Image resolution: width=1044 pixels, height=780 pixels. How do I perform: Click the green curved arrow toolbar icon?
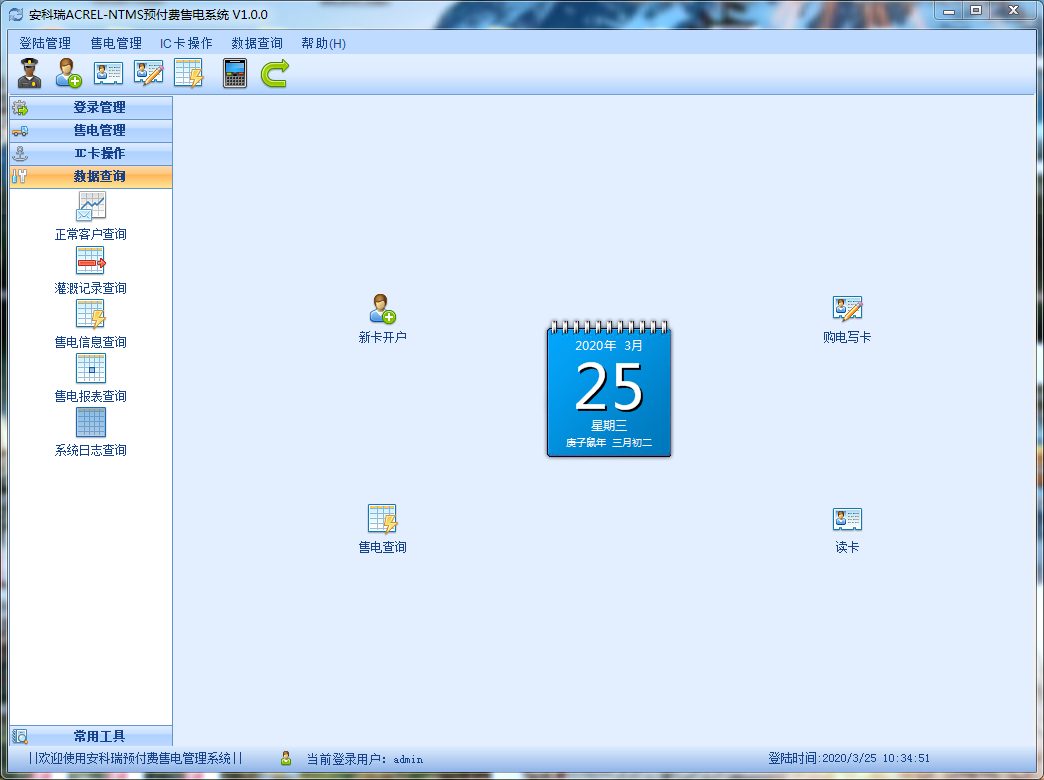coord(275,73)
